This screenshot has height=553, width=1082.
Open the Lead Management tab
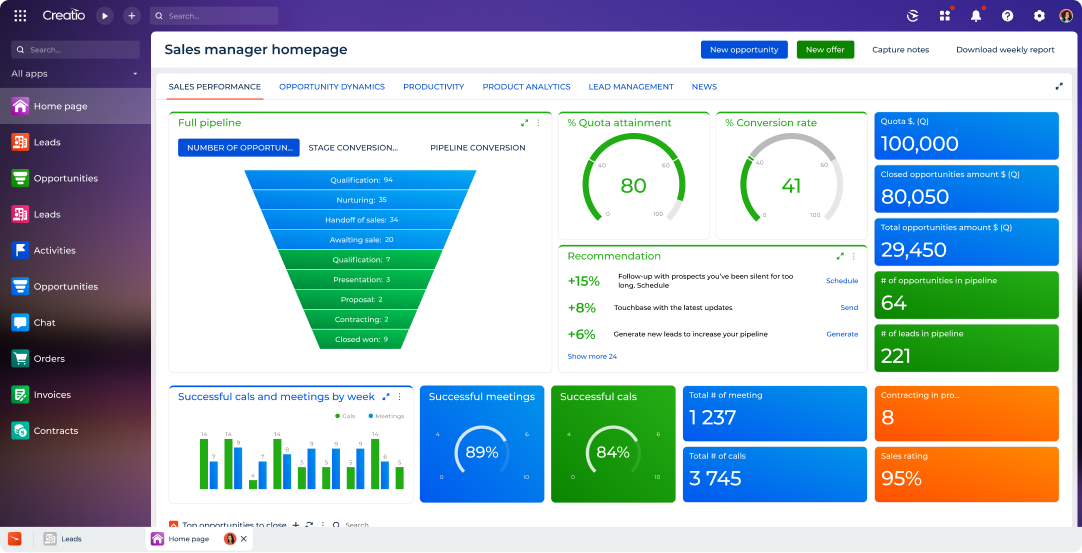tap(630, 87)
